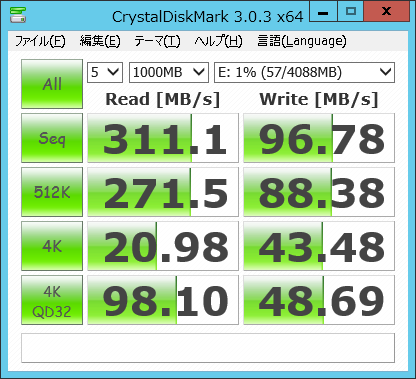
Task: Start the 4K QD32 benchmark test
Action: (52, 300)
